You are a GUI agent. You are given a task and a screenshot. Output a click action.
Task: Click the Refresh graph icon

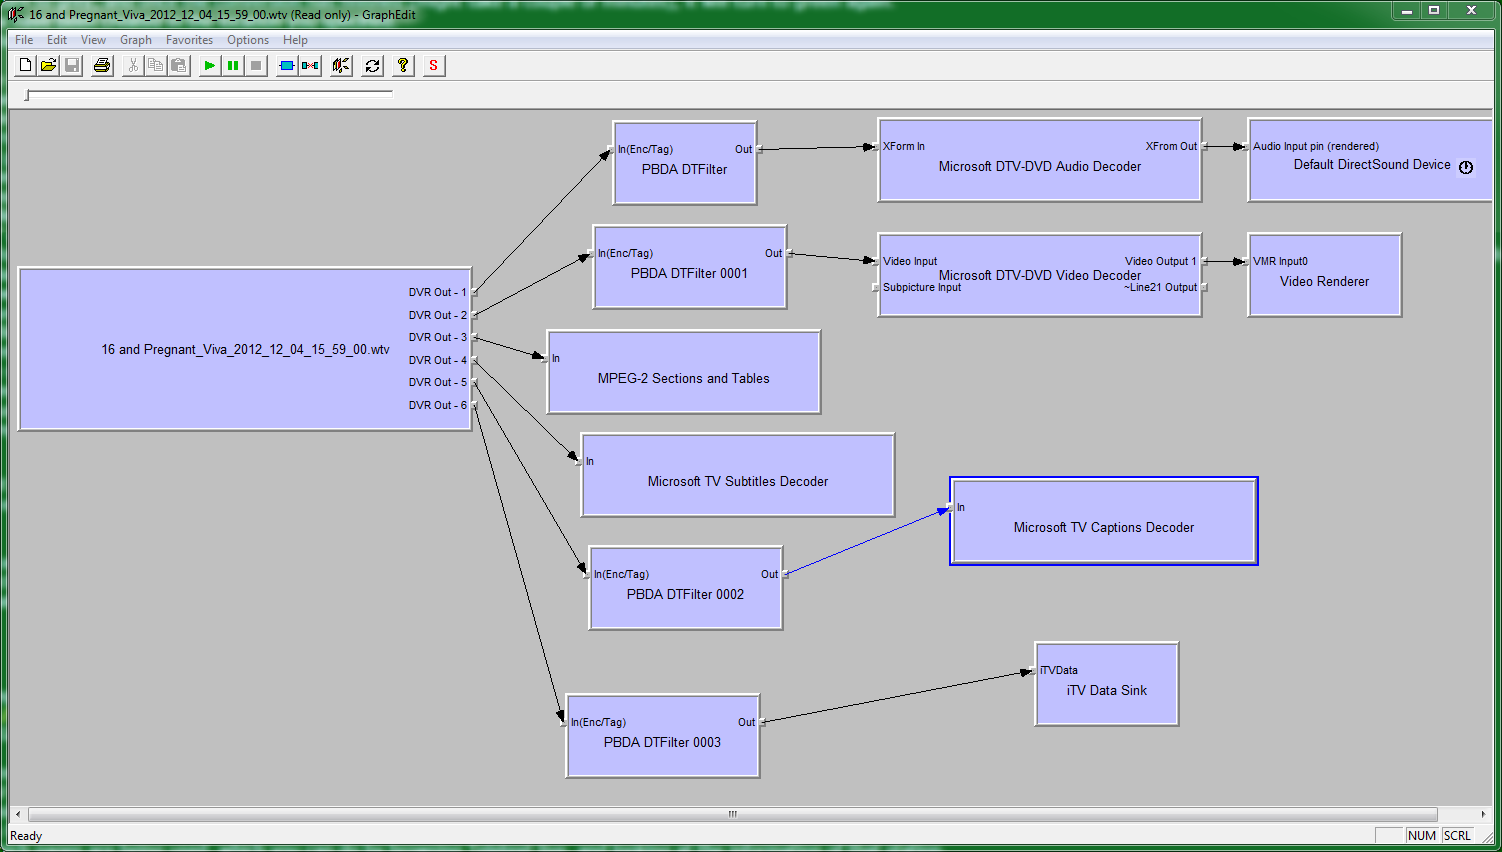[372, 65]
